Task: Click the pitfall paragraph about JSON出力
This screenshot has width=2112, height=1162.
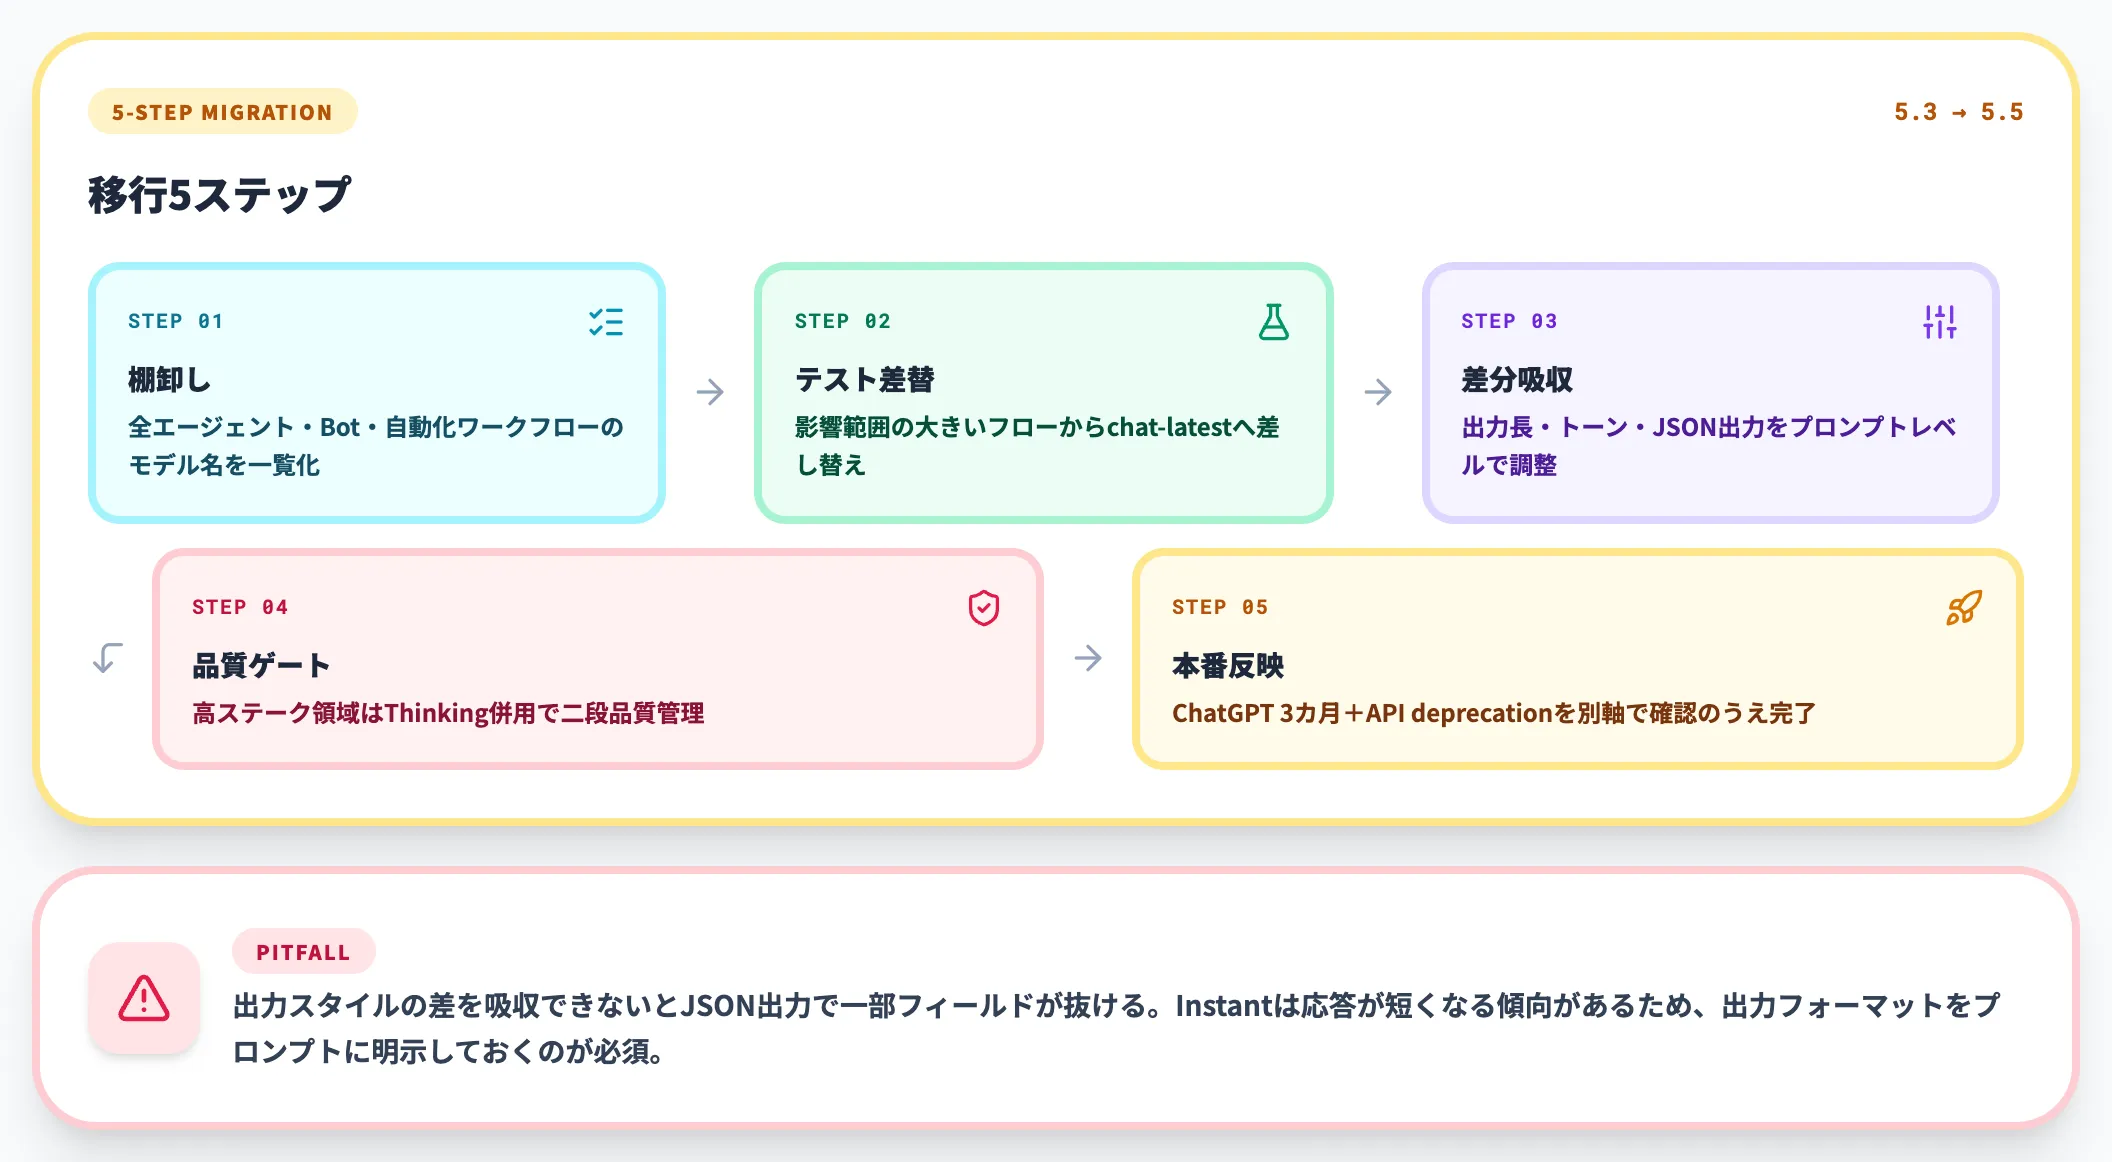Action: coord(1116,1028)
